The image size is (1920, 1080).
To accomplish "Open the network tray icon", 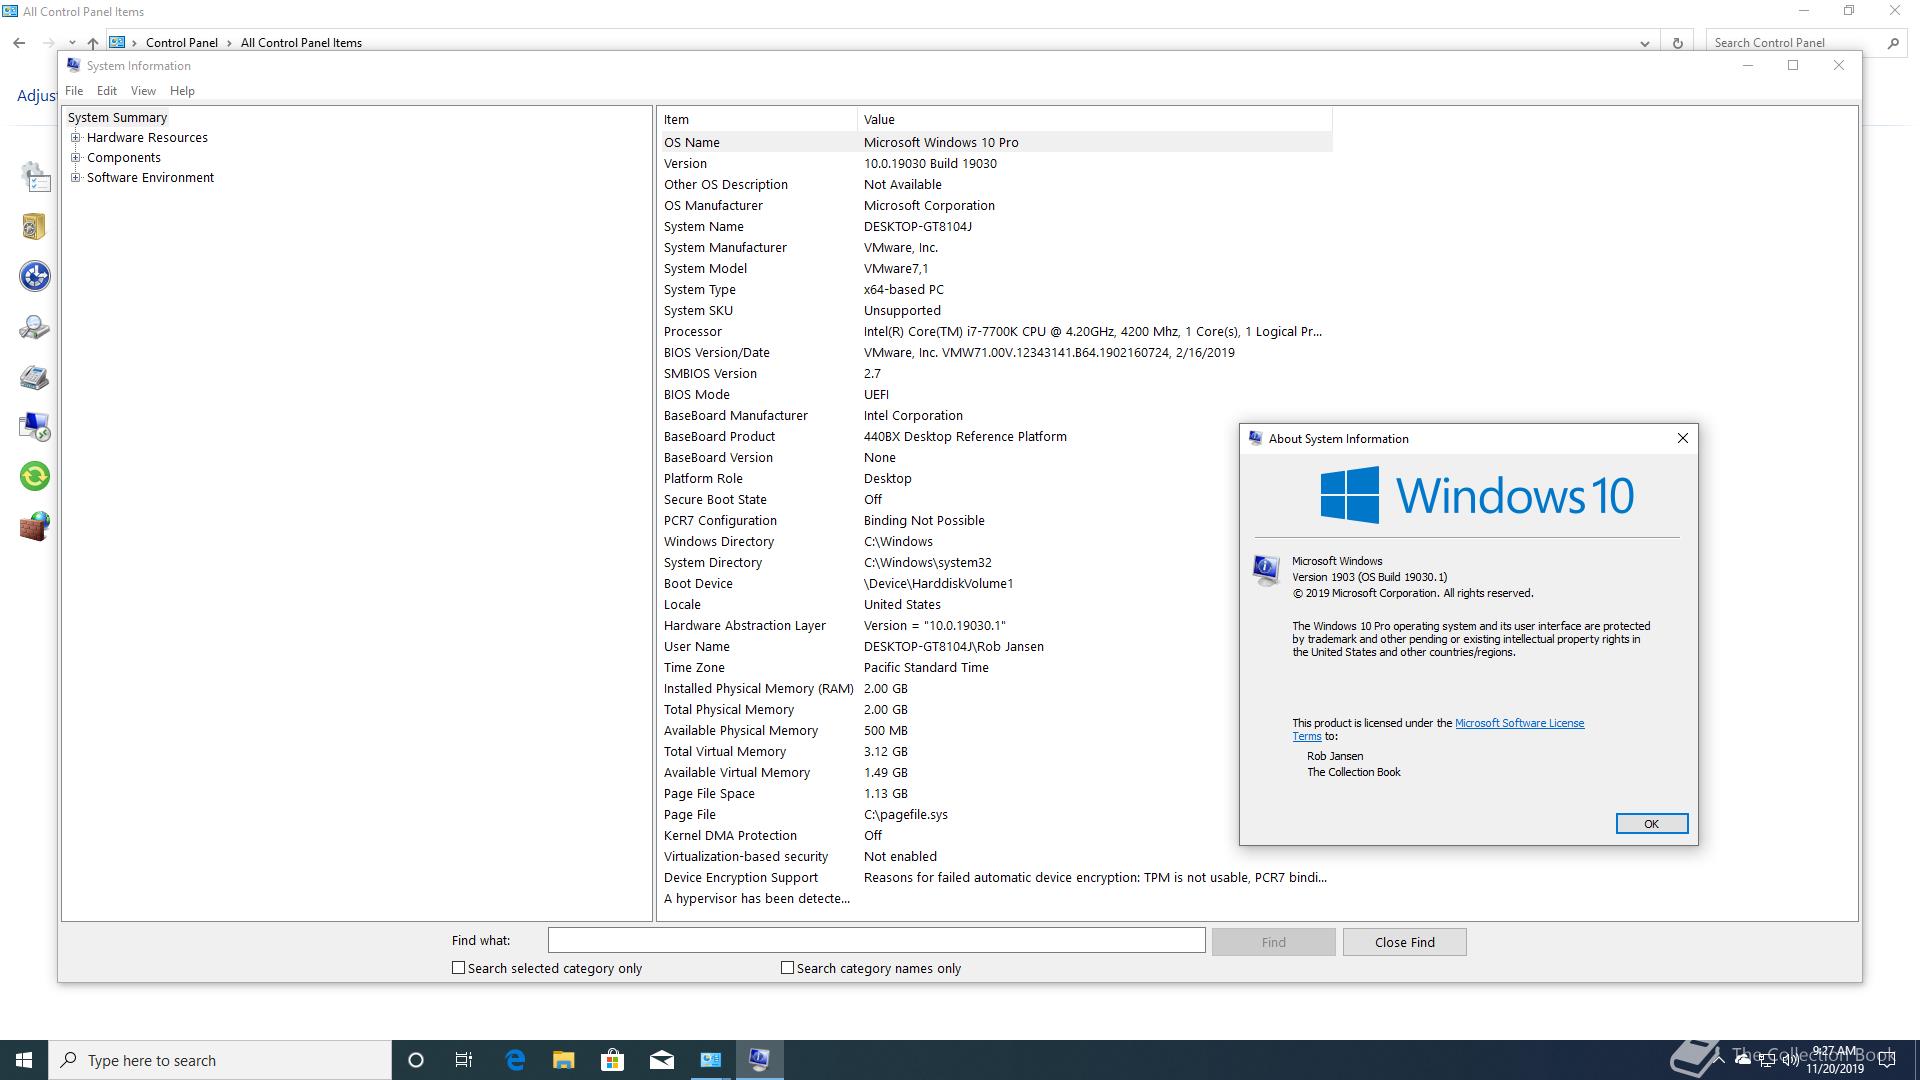I will (1767, 1060).
